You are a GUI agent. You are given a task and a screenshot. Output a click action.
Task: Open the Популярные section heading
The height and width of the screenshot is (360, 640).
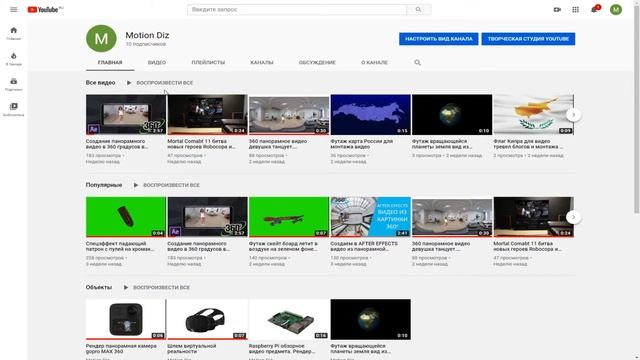click(104, 185)
